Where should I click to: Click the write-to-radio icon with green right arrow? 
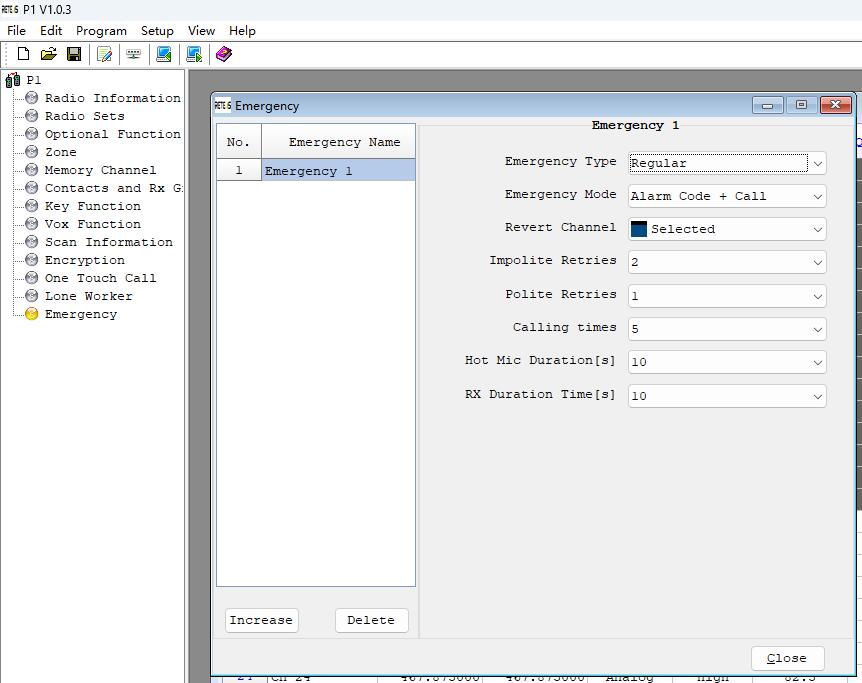194,54
